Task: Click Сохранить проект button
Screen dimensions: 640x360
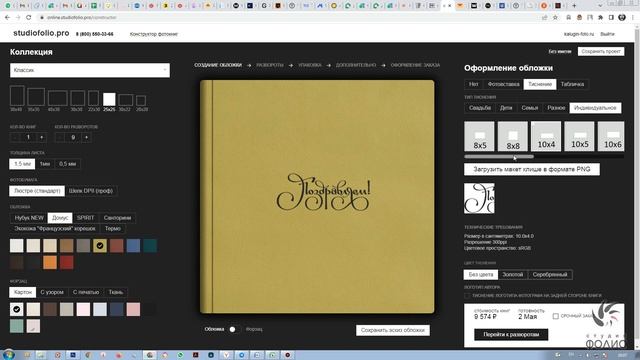Action: pos(601,51)
